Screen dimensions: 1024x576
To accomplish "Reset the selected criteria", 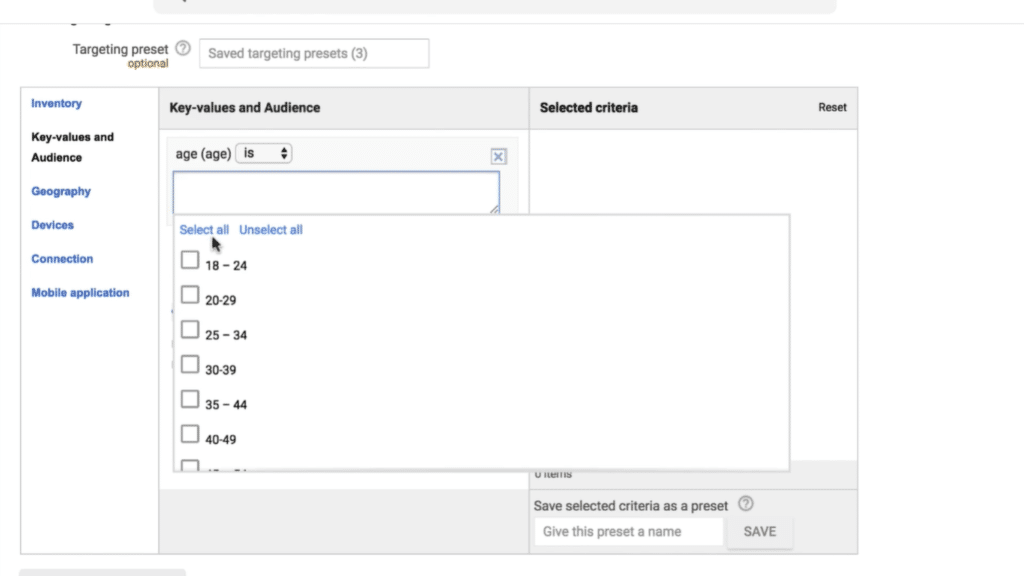I will click(832, 107).
